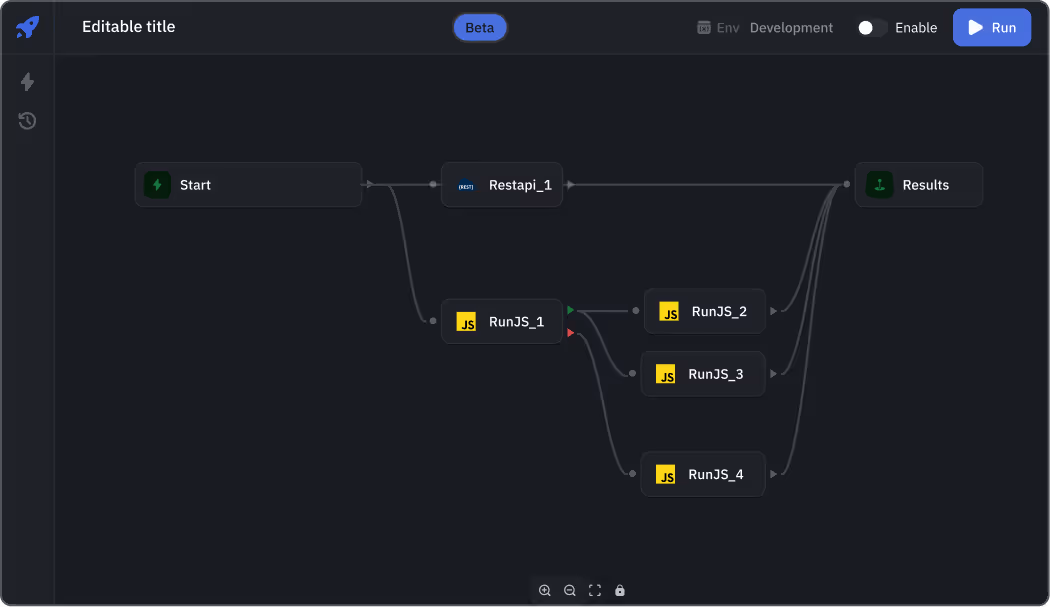Click the fit view icon
This screenshot has height=607, width=1050.
595,591
